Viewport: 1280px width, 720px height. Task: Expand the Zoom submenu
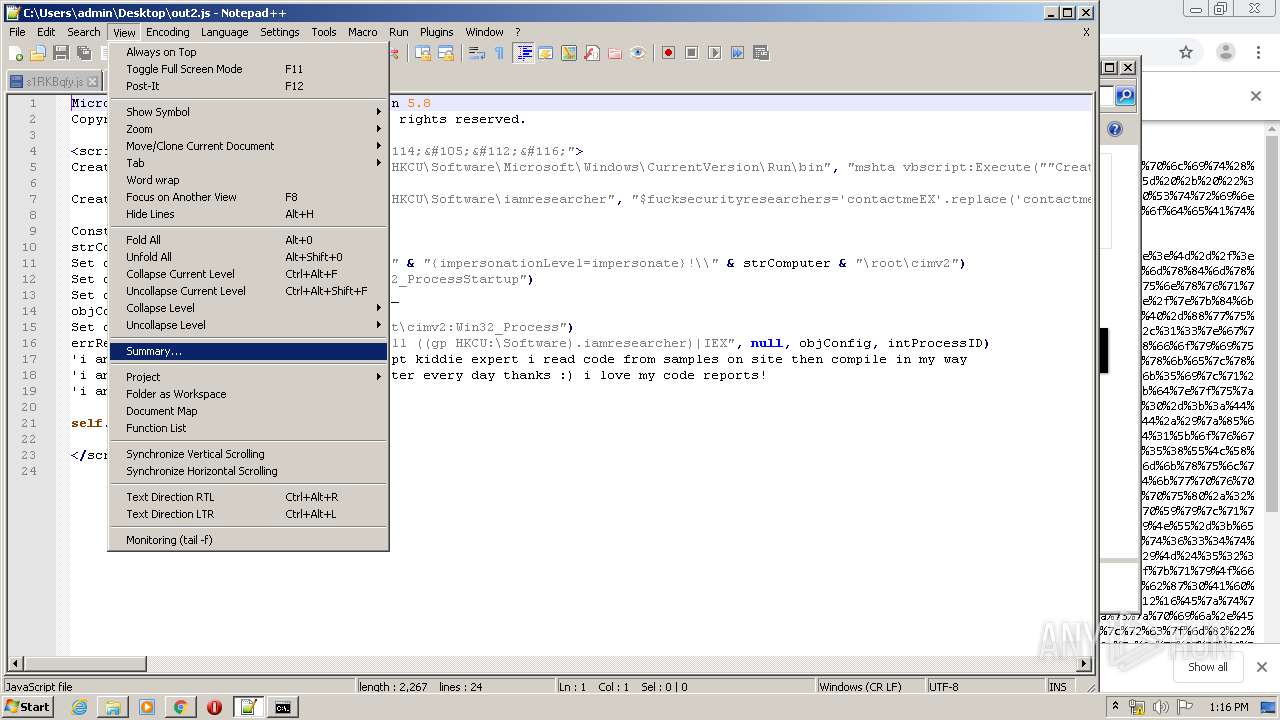coord(248,129)
